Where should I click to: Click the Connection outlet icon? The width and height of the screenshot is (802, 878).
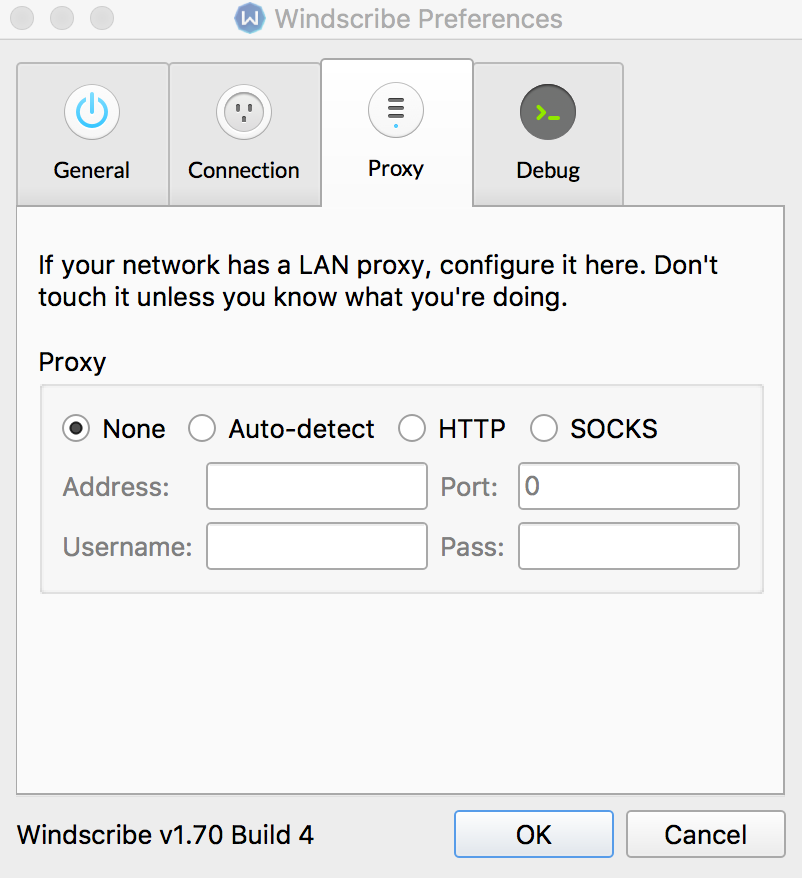point(244,112)
